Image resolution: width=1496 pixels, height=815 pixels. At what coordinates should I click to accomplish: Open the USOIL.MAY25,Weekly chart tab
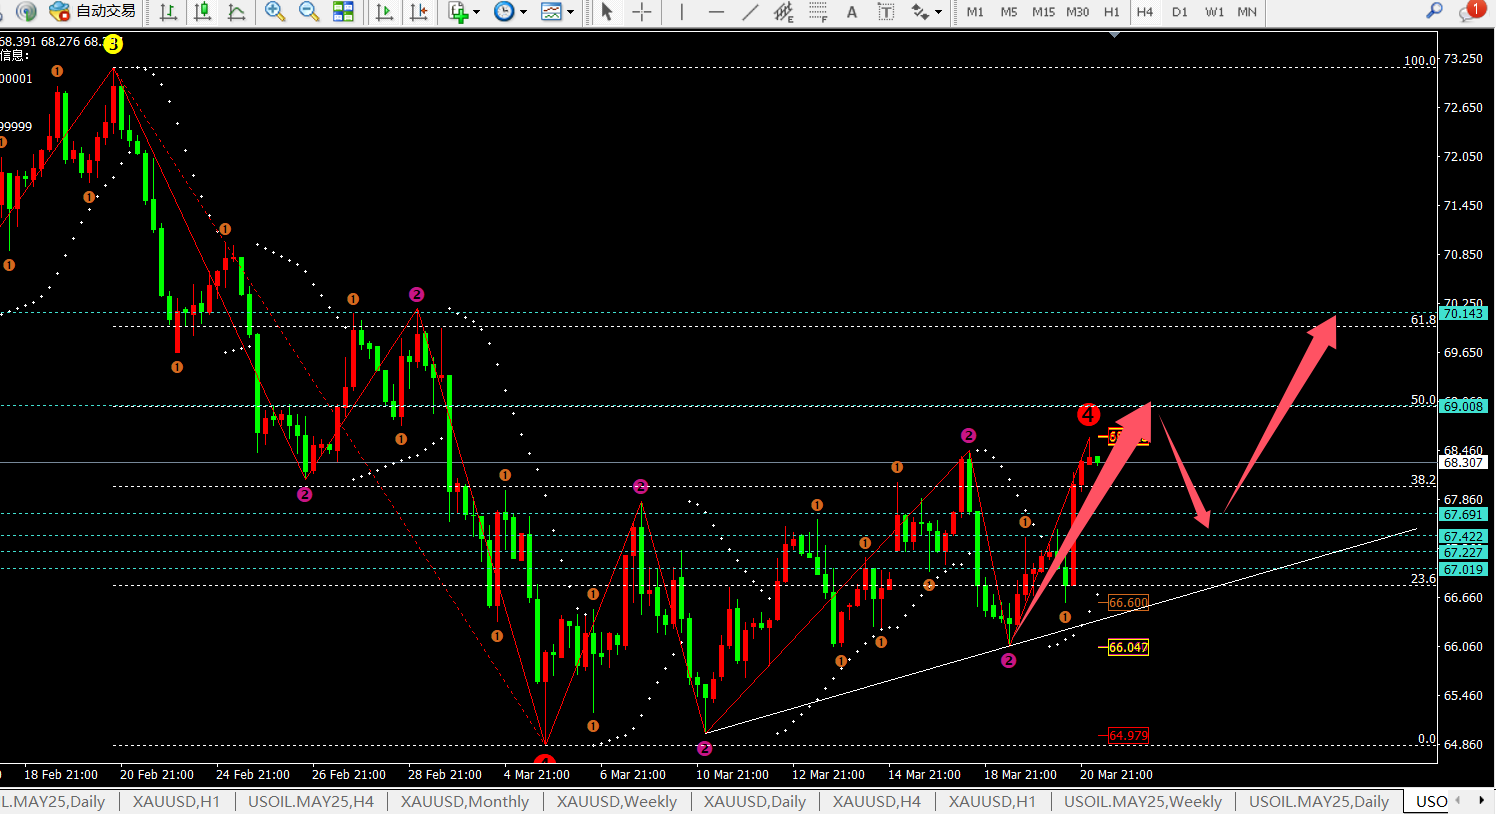(1142, 802)
